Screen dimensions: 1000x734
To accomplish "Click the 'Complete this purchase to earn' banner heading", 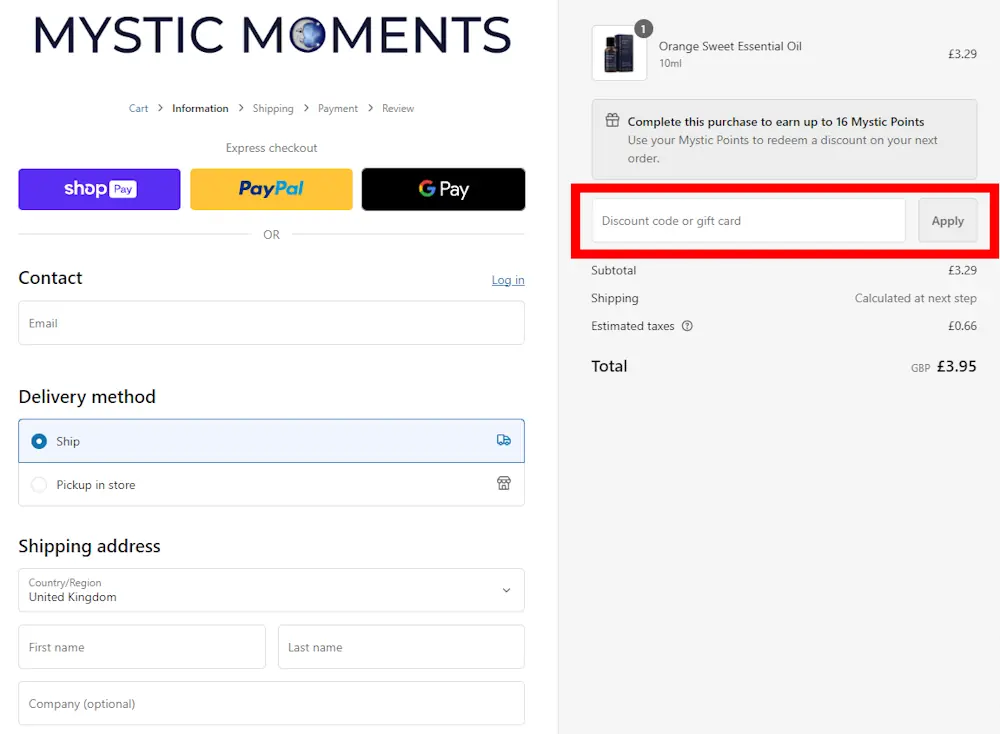I will (x=776, y=122).
